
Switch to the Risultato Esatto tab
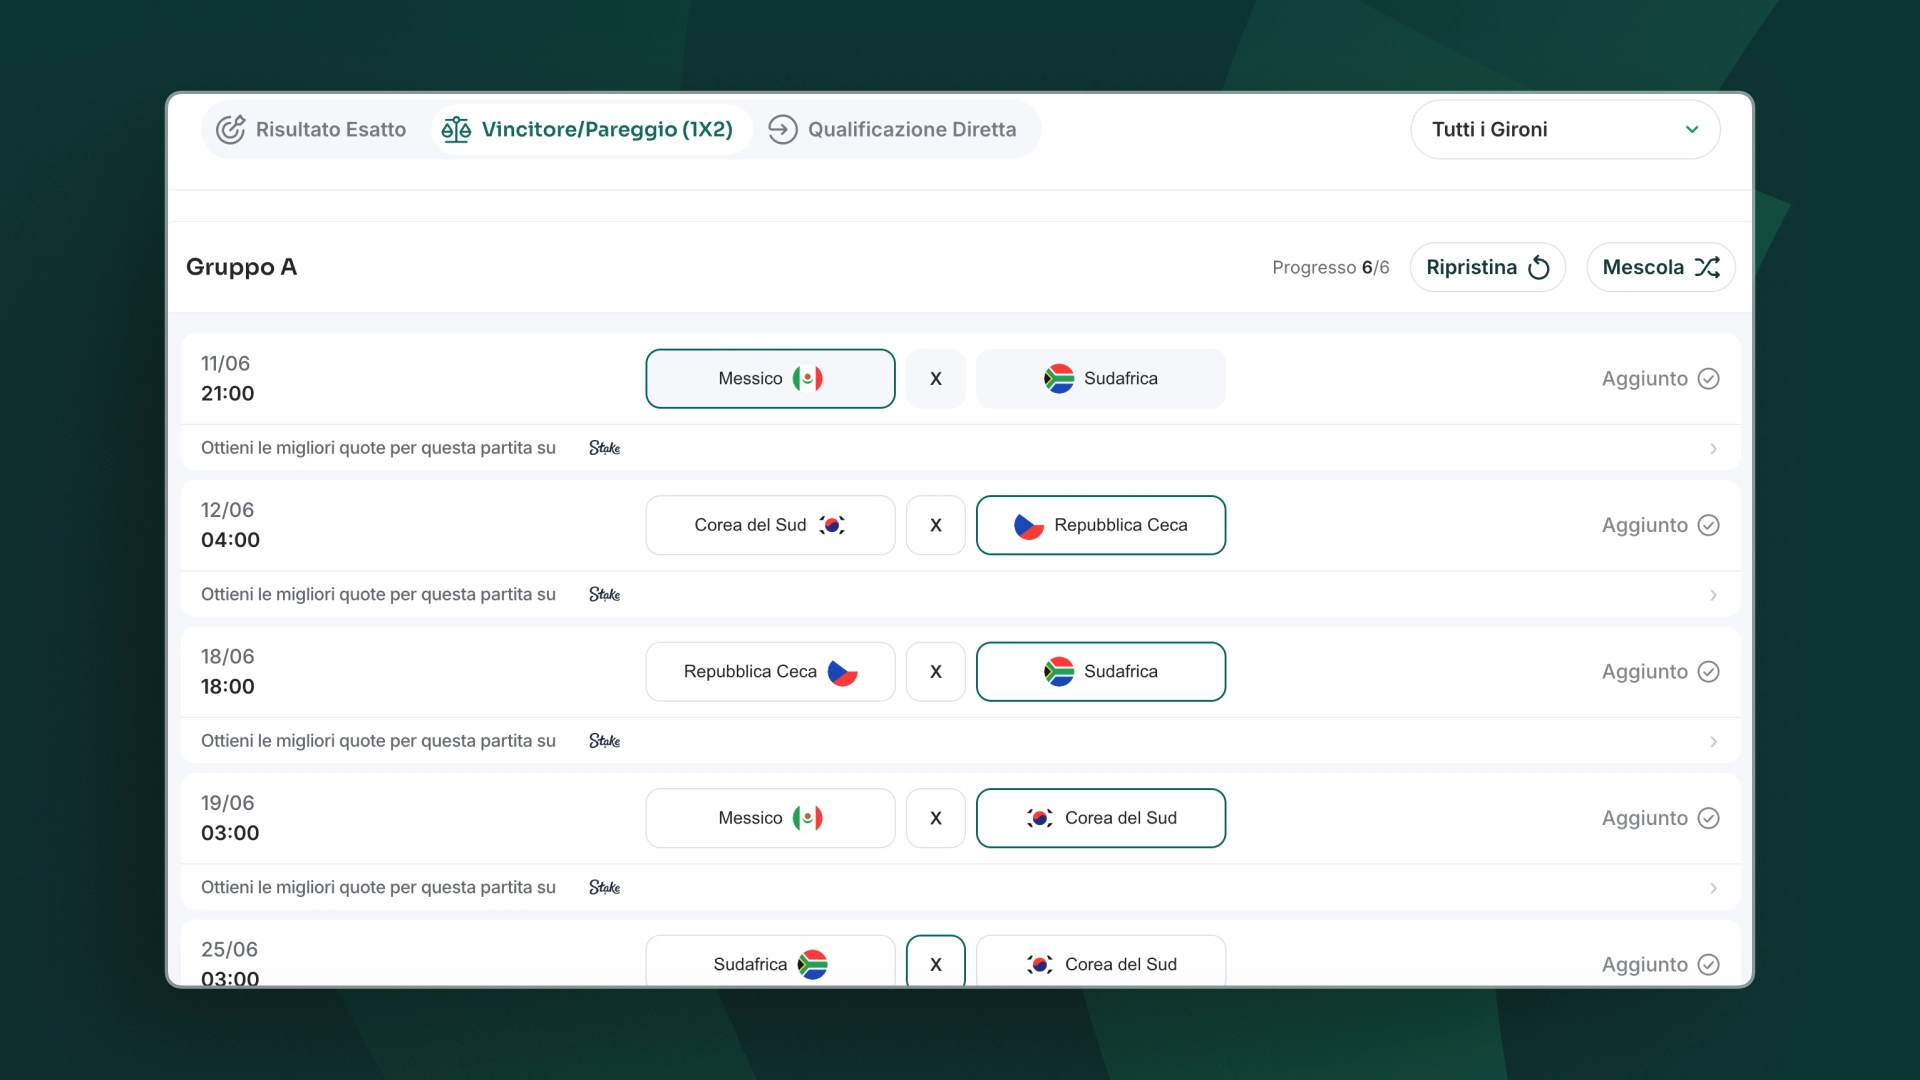tap(312, 129)
